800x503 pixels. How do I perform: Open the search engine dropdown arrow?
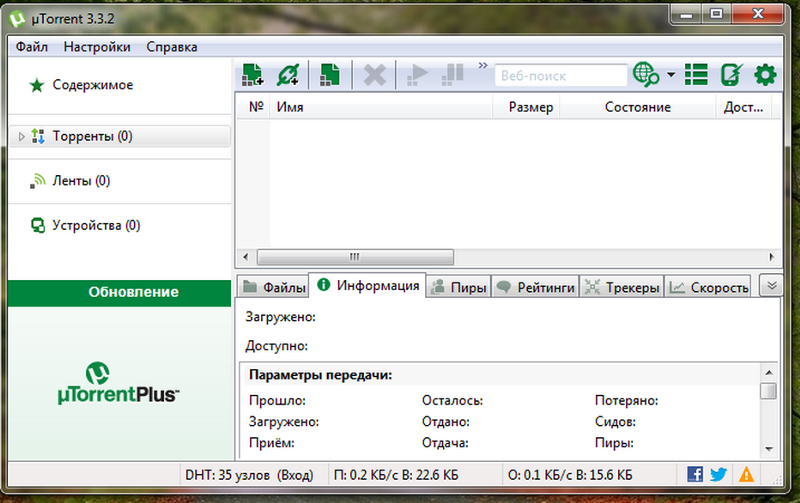[671, 75]
